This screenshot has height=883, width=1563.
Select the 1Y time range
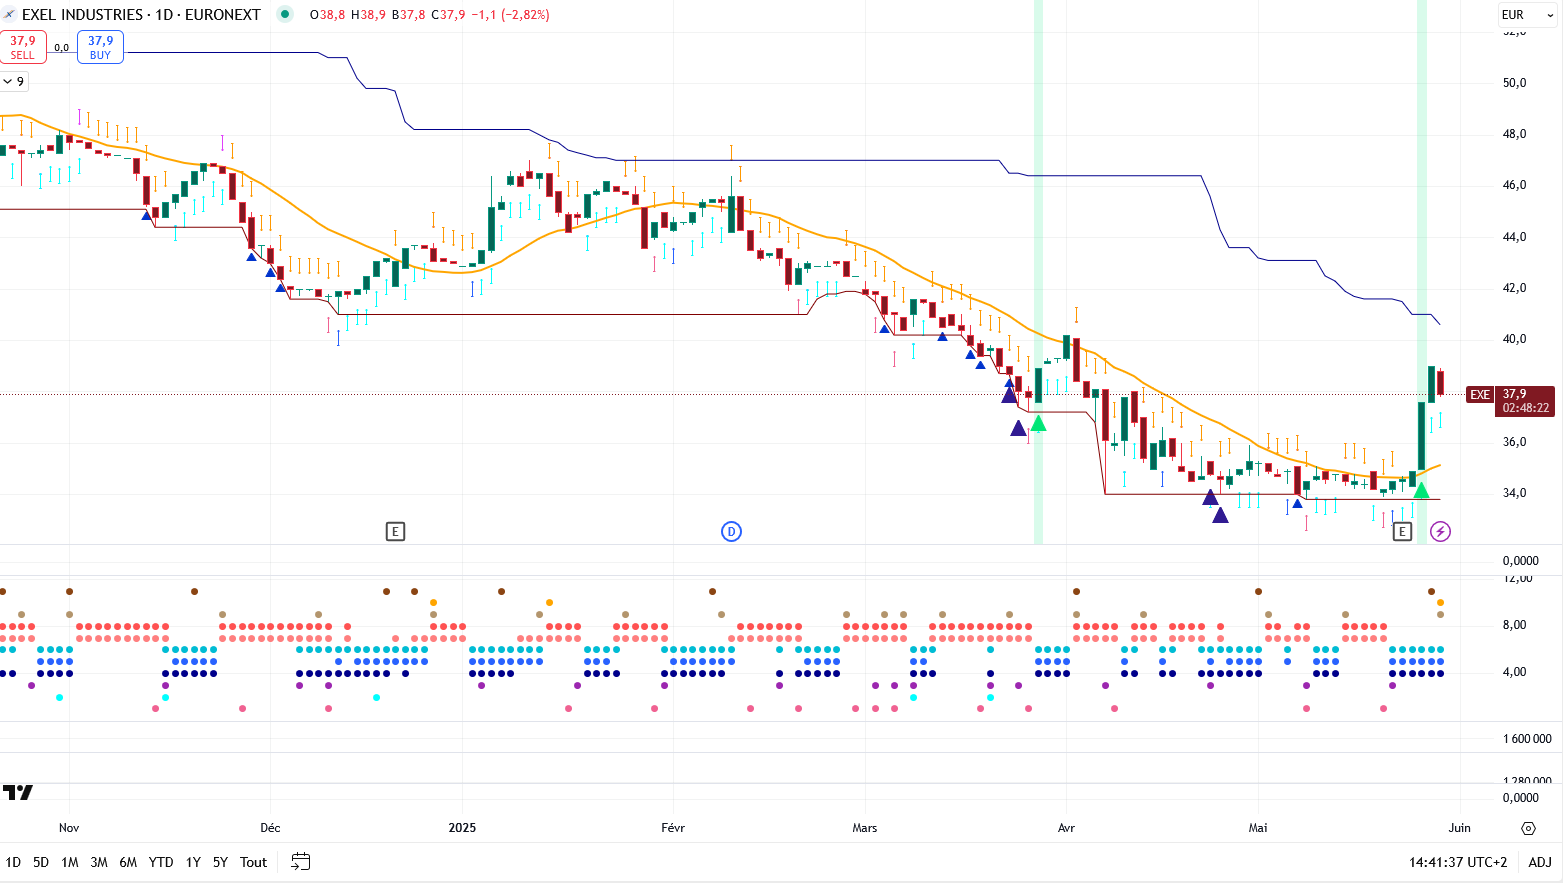click(x=193, y=862)
